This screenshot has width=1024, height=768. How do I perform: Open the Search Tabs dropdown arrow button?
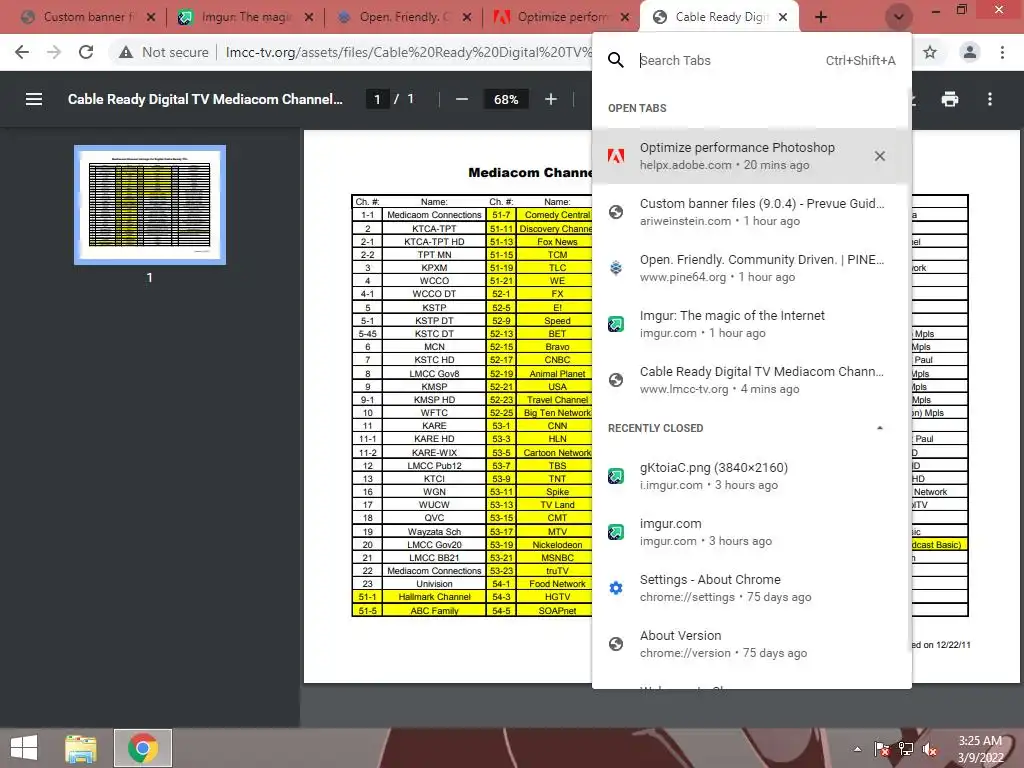tap(899, 17)
